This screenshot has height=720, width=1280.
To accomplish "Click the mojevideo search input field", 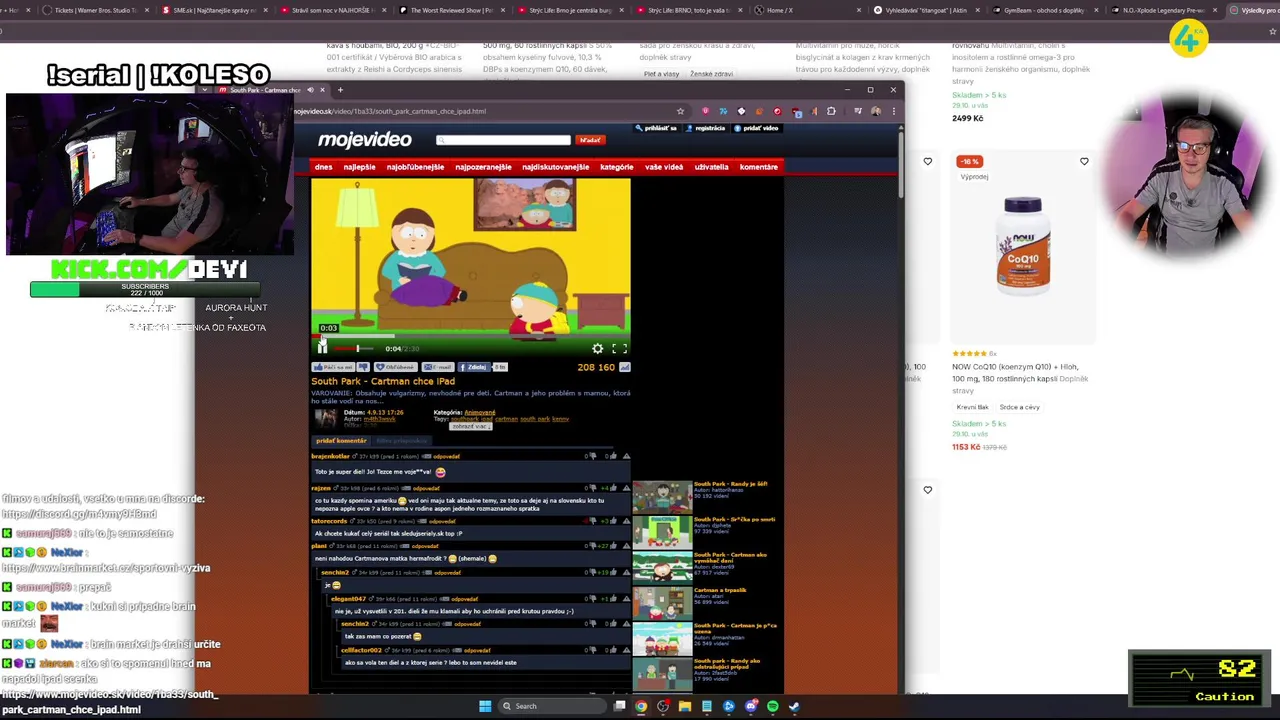I will tap(503, 140).
